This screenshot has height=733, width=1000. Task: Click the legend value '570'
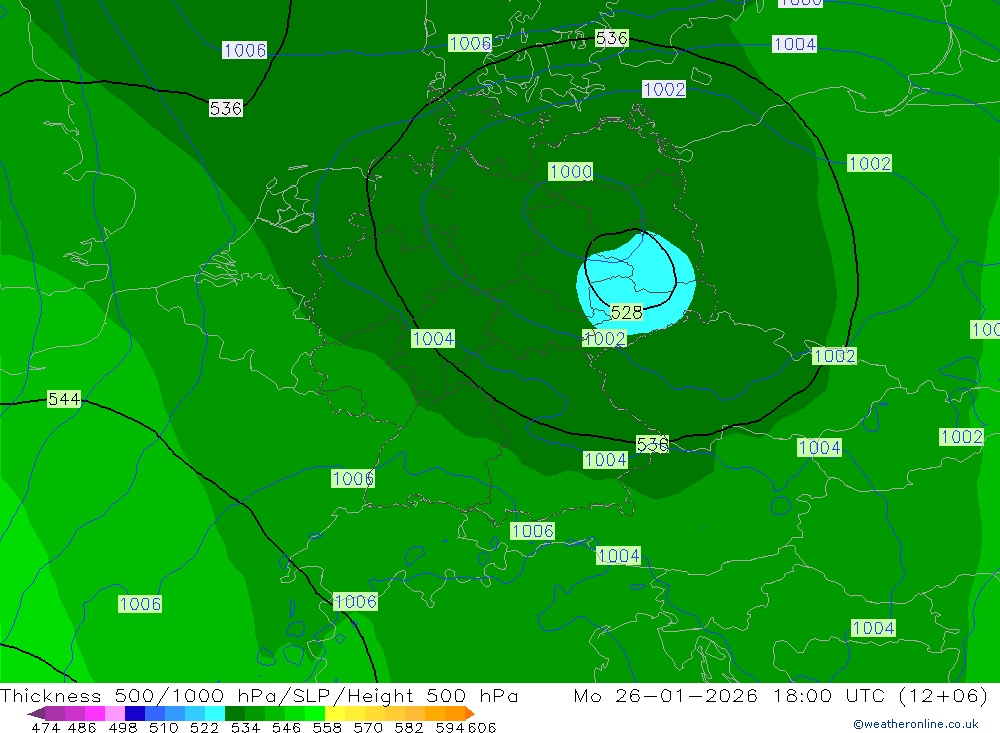tap(367, 727)
